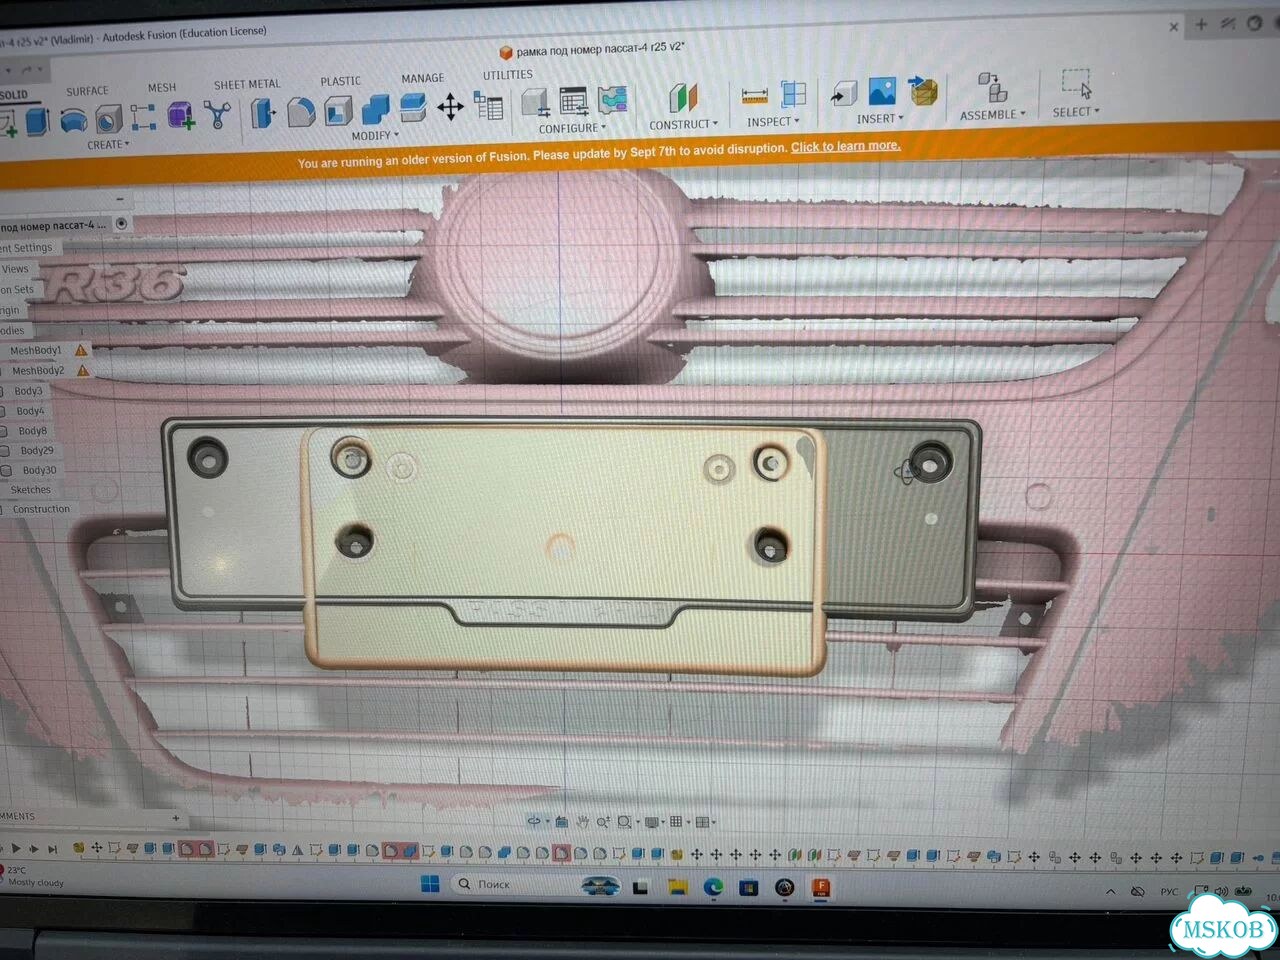Click the Windows Start button
The width and height of the screenshot is (1280, 960).
click(430, 883)
